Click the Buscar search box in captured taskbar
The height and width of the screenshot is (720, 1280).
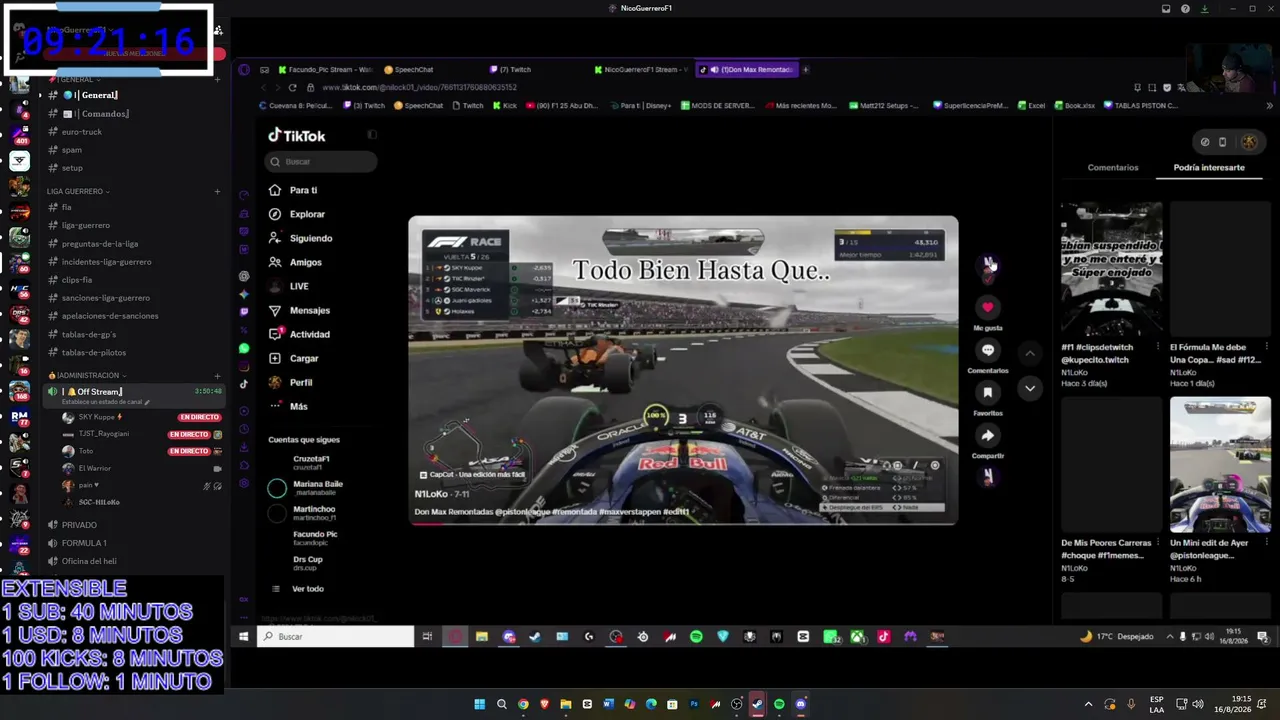[x=336, y=637]
